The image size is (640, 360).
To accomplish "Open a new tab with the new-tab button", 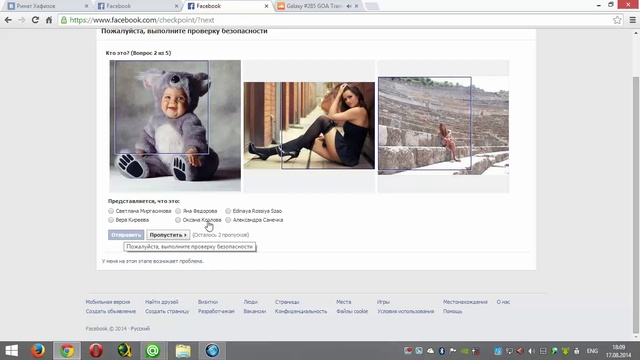I will point(371,6).
